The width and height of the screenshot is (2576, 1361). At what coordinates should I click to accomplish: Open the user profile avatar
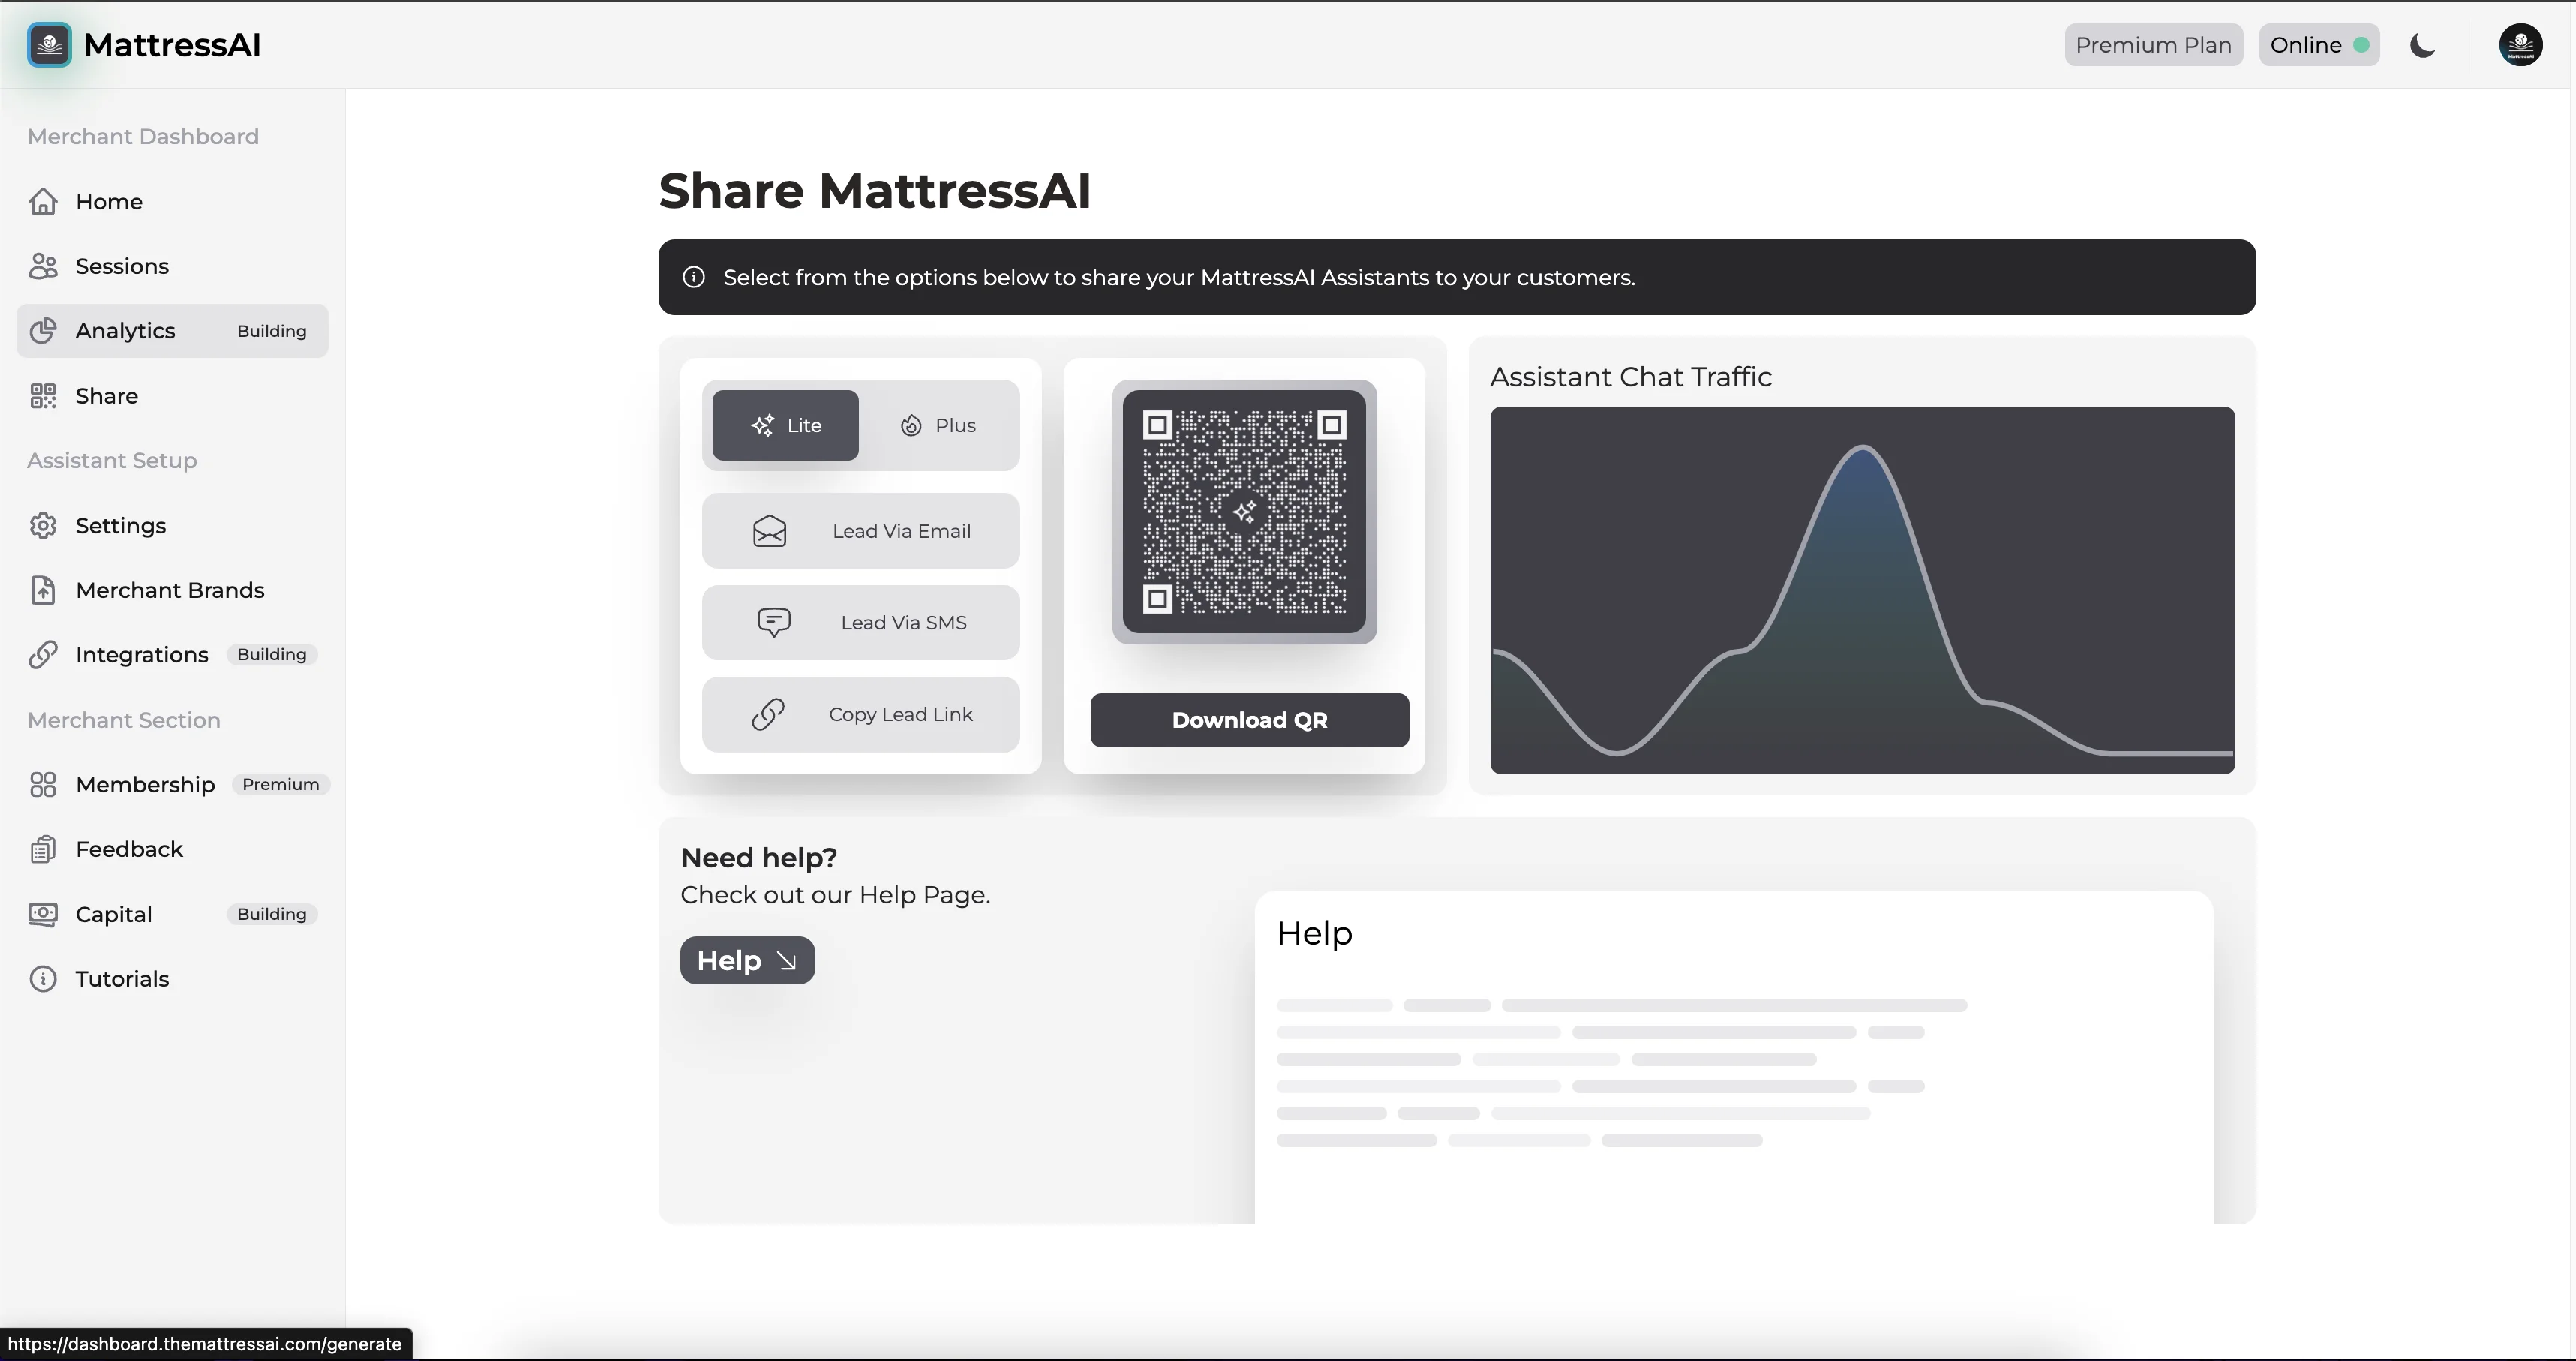pos(2520,45)
